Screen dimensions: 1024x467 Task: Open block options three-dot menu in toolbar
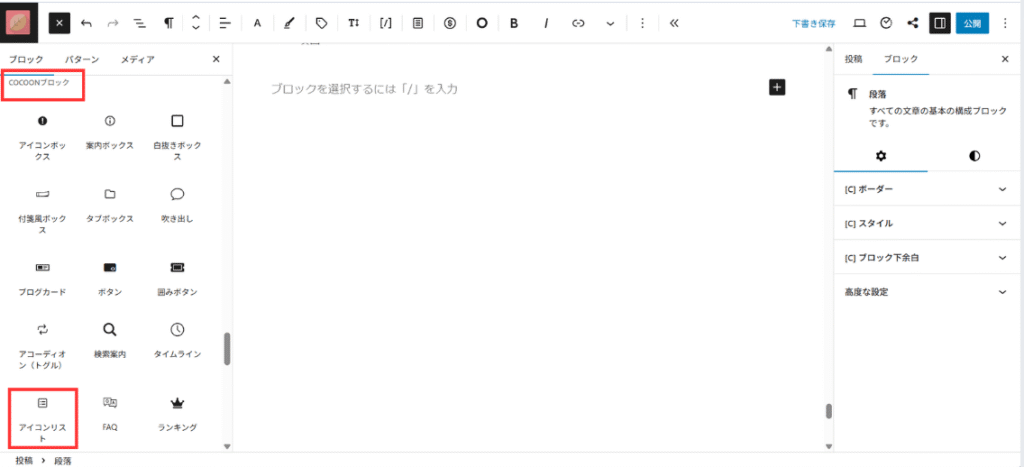(x=642, y=23)
